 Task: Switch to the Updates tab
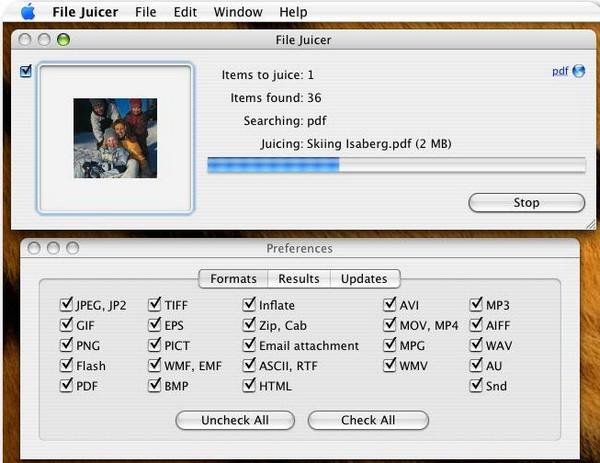(x=364, y=279)
